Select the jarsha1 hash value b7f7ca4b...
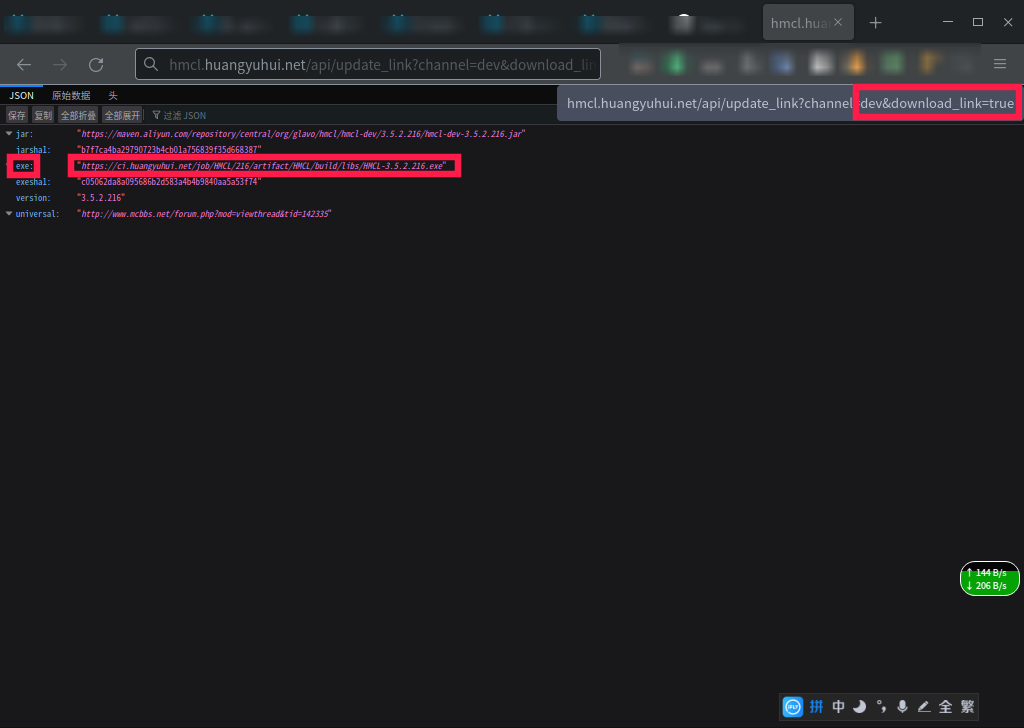Viewport: 1024px width, 728px height. (x=169, y=150)
